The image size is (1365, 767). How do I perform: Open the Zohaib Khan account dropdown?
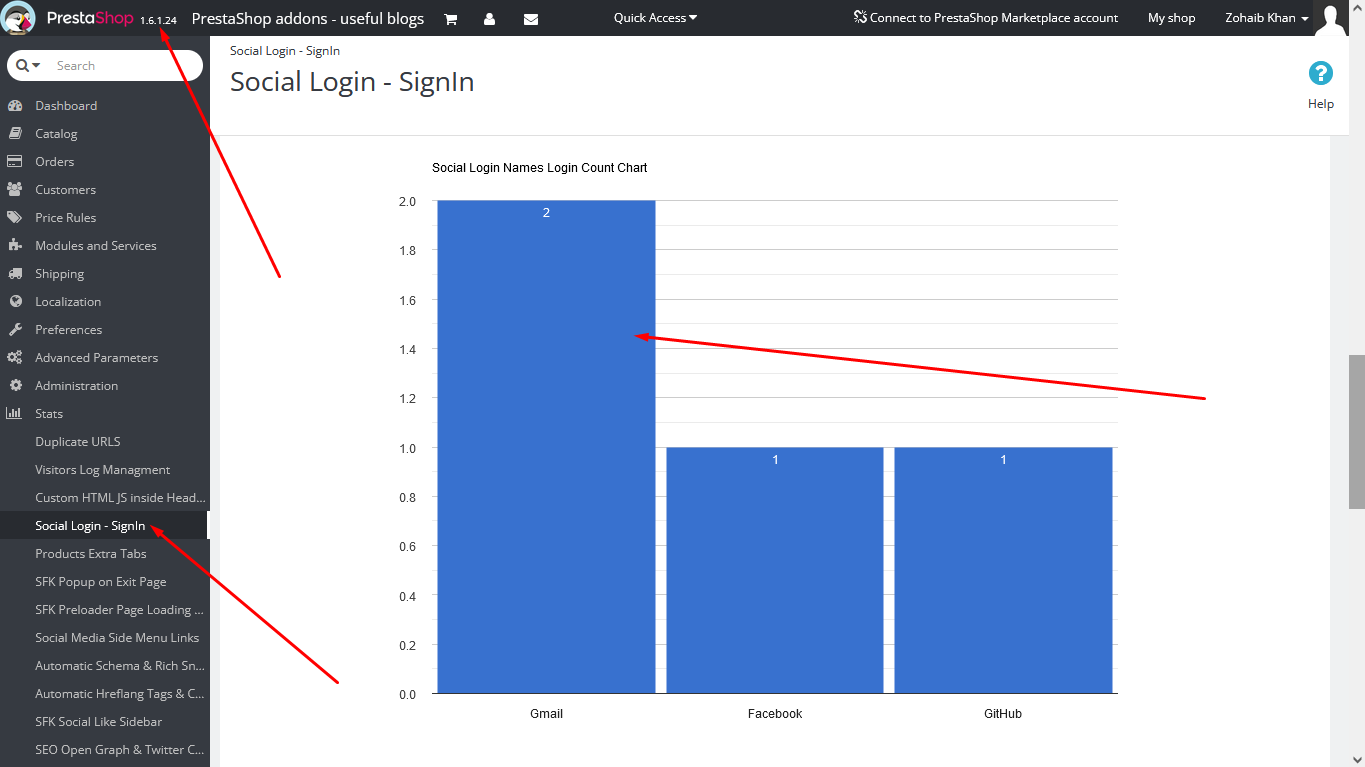(1267, 18)
